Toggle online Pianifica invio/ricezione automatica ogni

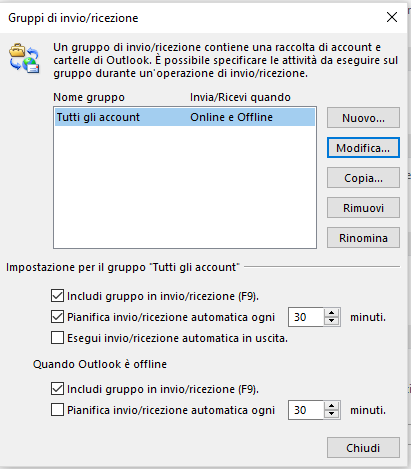(57, 317)
